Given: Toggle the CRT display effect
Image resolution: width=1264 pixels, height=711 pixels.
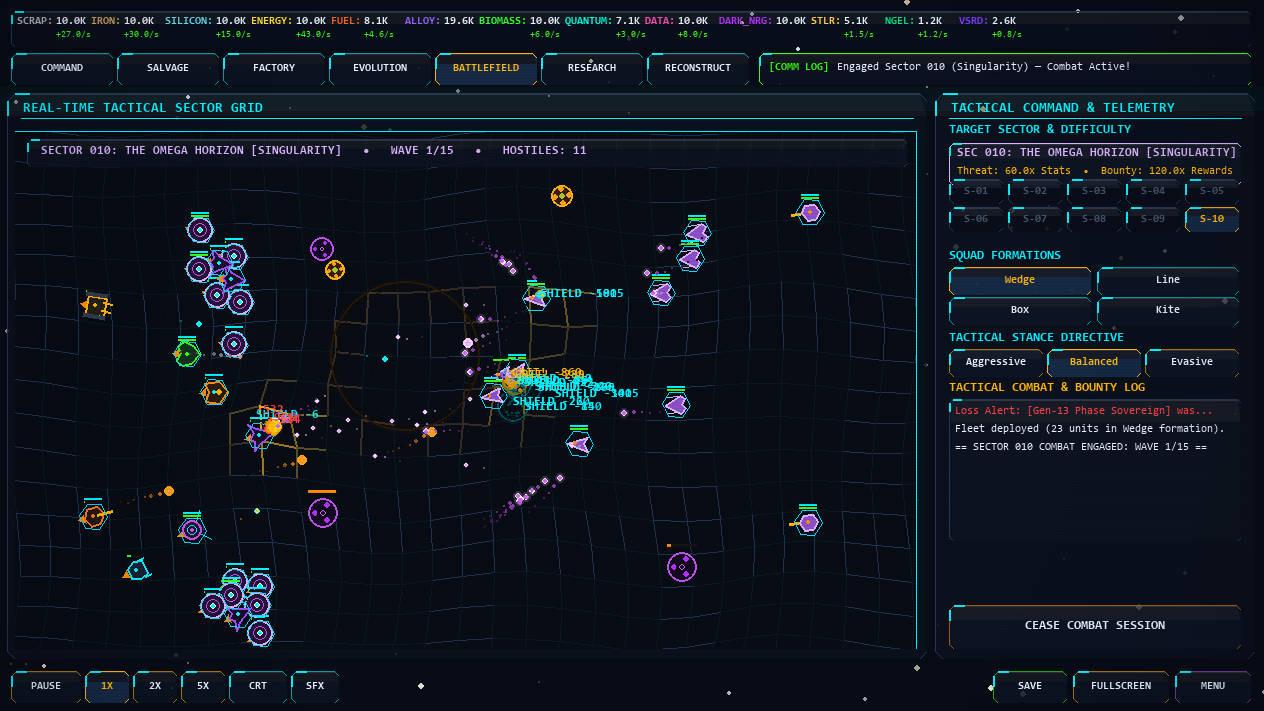Looking at the screenshot, I should click(258, 686).
